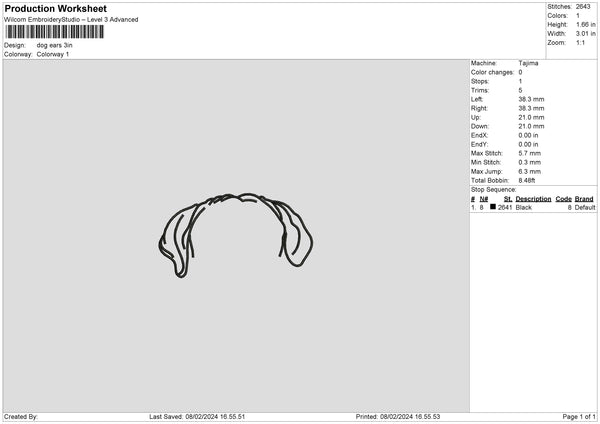Click the Code column header
Viewport: 600px width, 424px height.
click(x=563, y=199)
